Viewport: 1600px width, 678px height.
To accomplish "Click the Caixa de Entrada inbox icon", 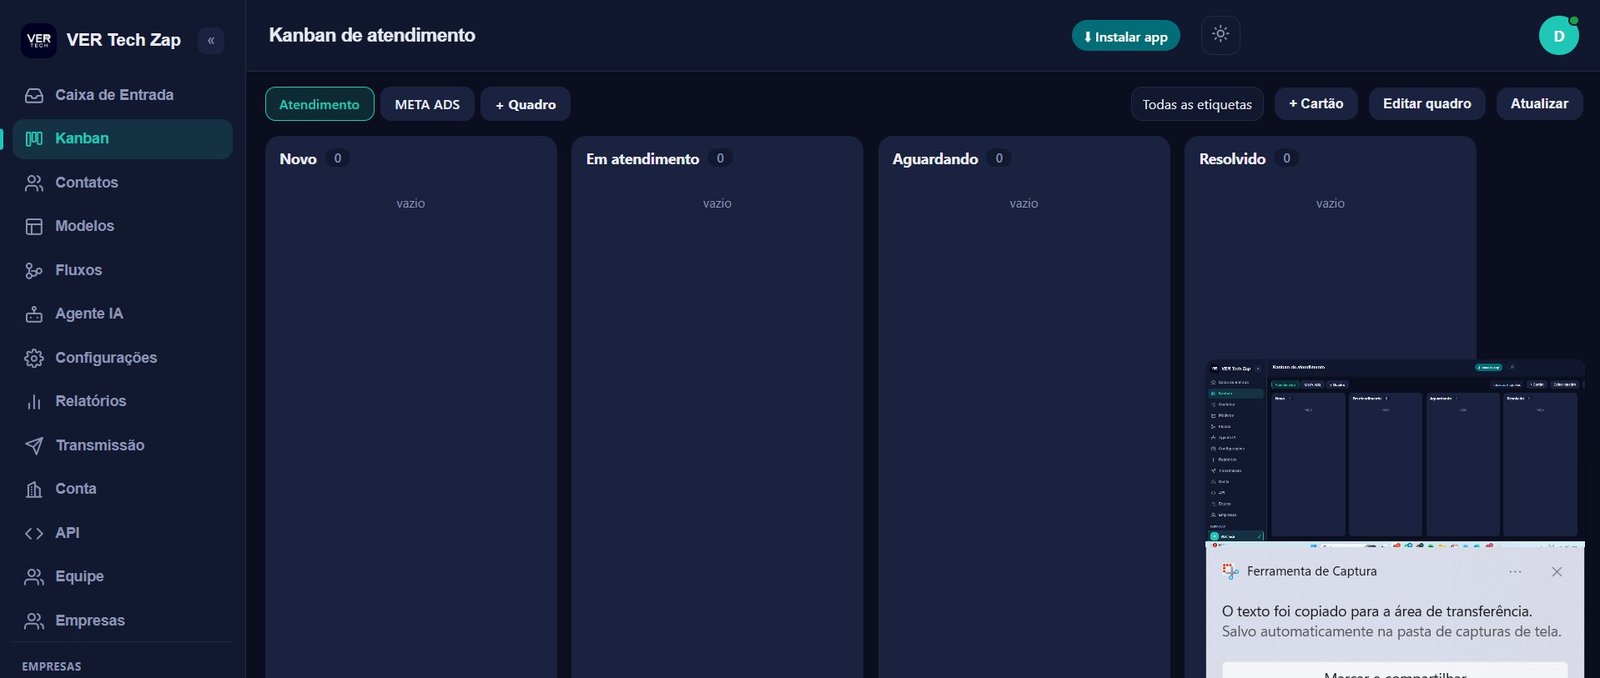I will tap(34, 95).
